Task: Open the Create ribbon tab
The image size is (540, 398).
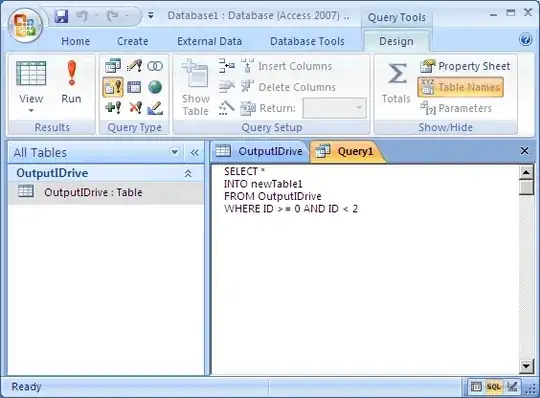Action: coord(133,41)
